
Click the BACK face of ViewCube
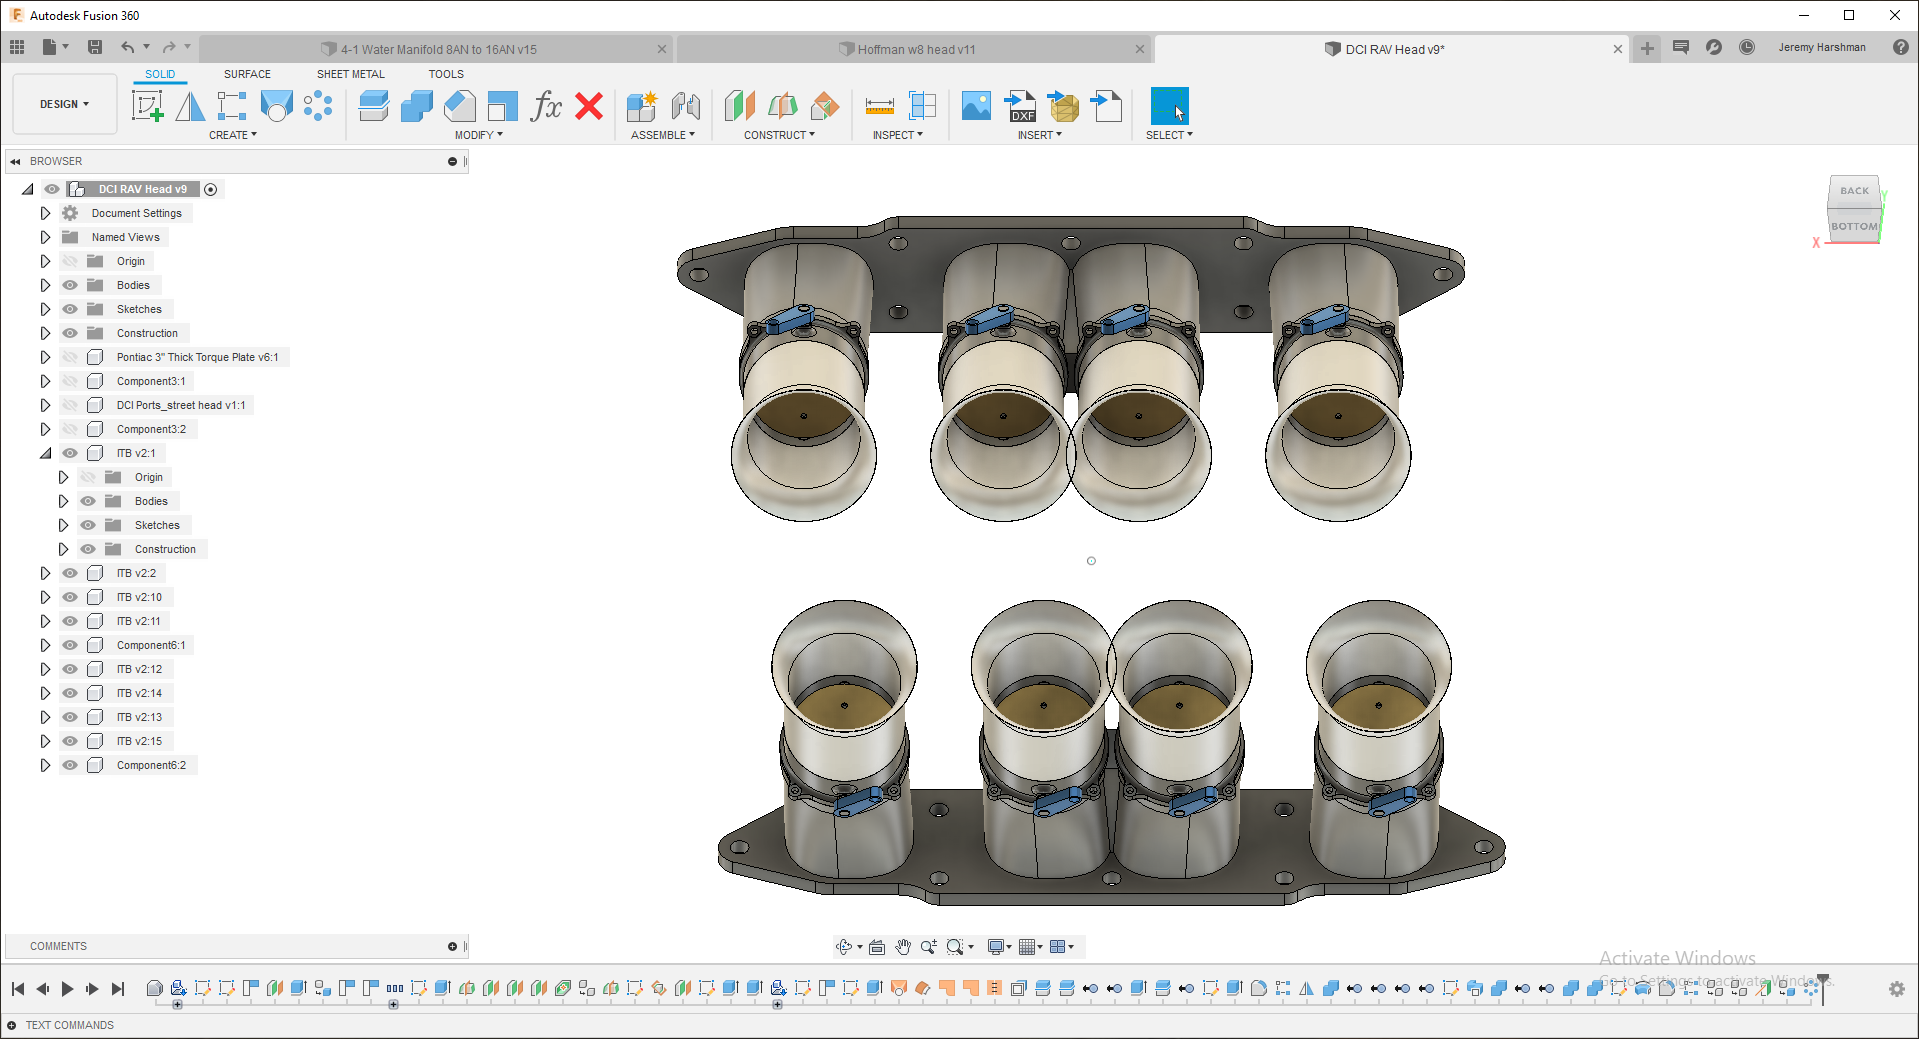(x=1854, y=191)
